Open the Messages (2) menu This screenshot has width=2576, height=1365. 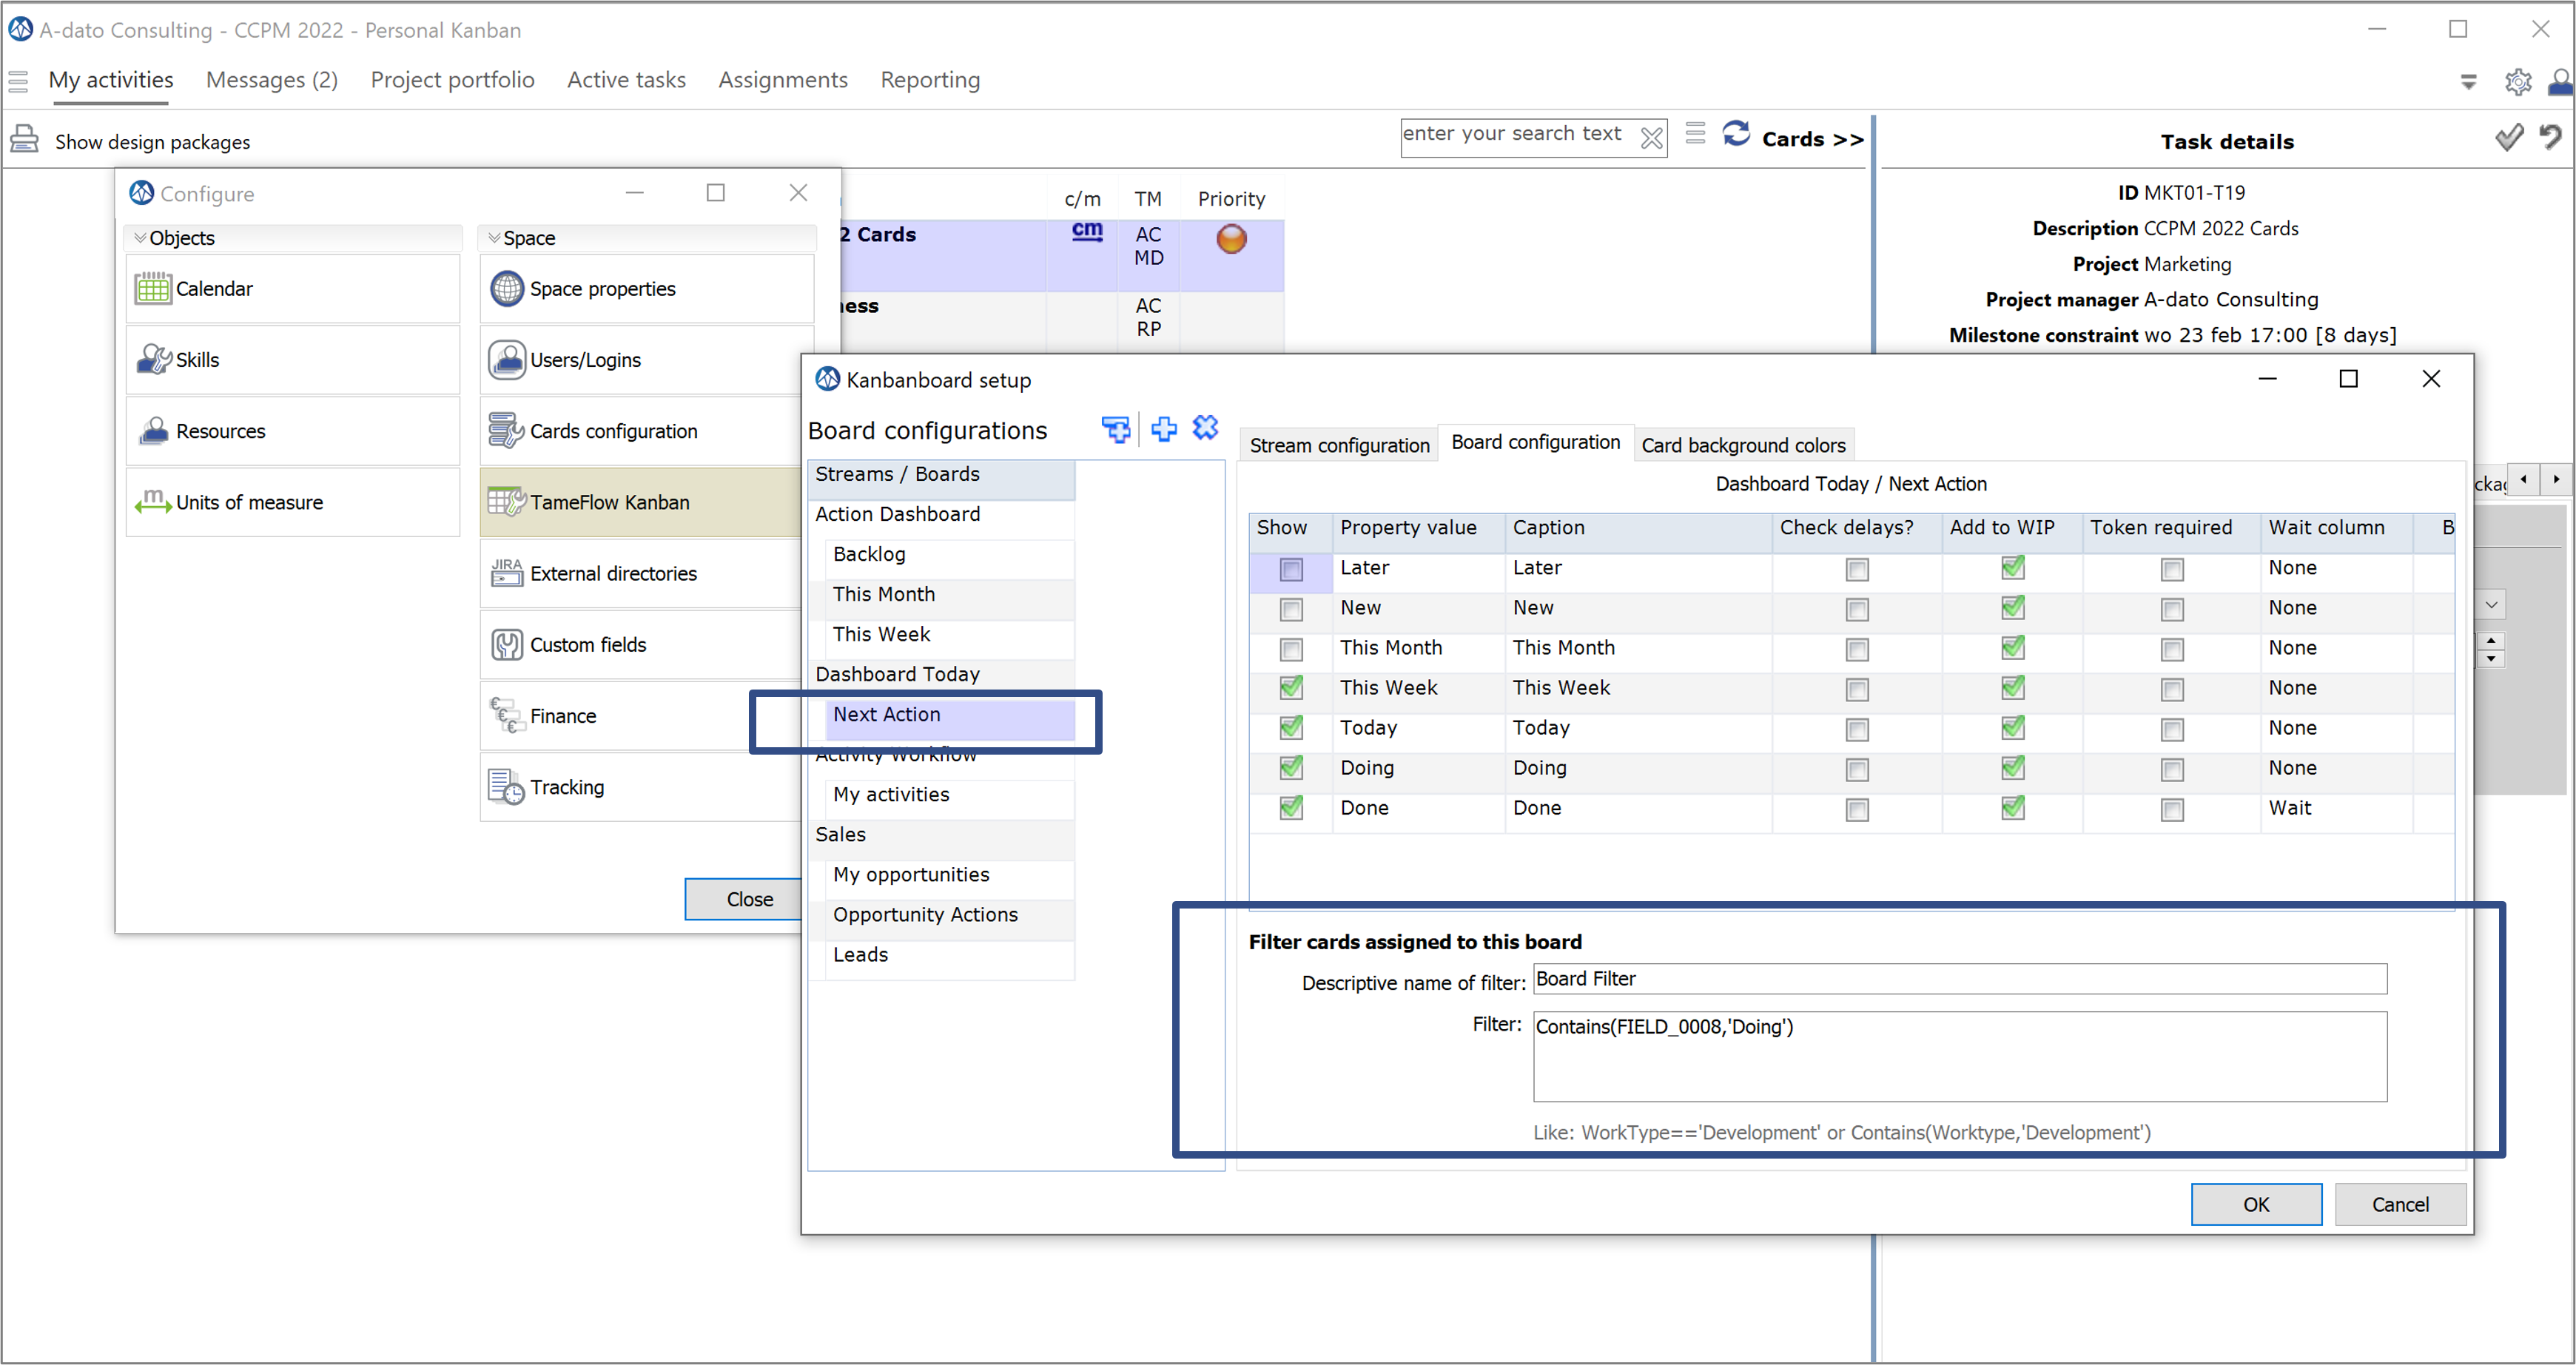pos(272,80)
